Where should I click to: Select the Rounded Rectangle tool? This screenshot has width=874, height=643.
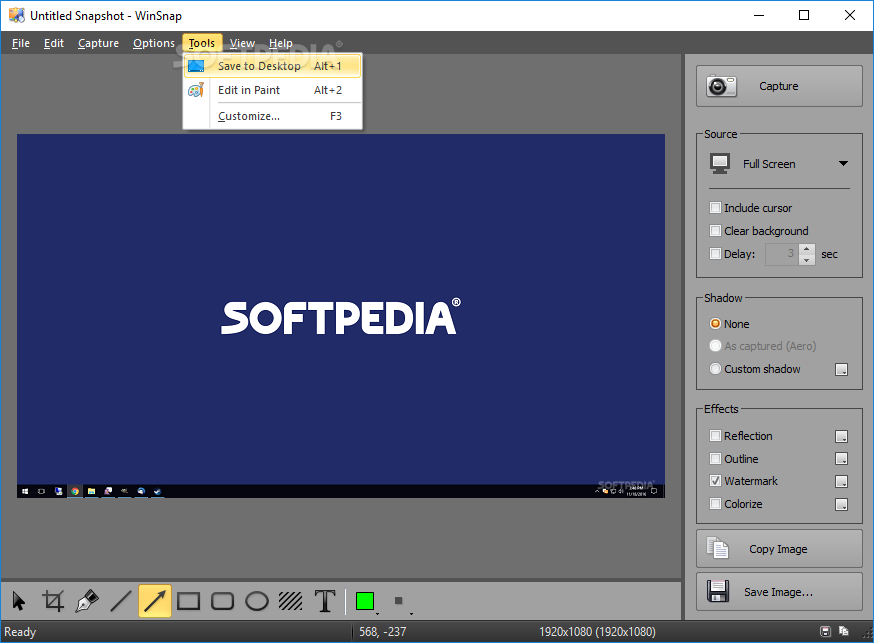(222, 601)
